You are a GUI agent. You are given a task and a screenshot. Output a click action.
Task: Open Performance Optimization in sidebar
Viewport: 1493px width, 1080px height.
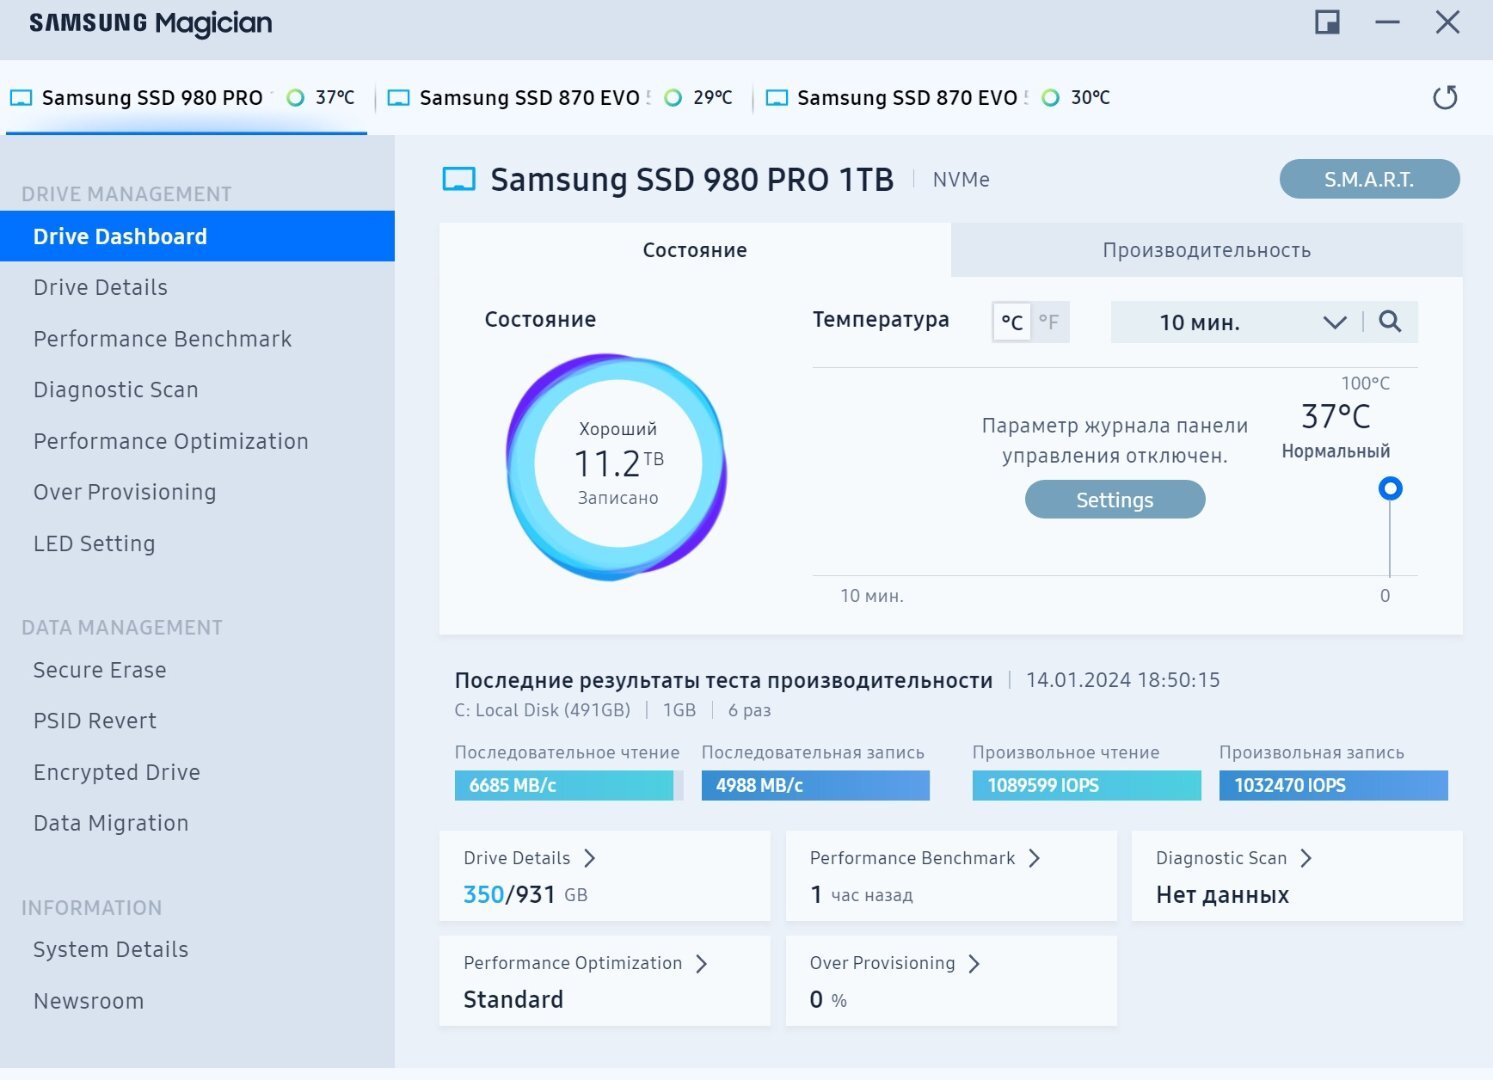tap(171, 441)
